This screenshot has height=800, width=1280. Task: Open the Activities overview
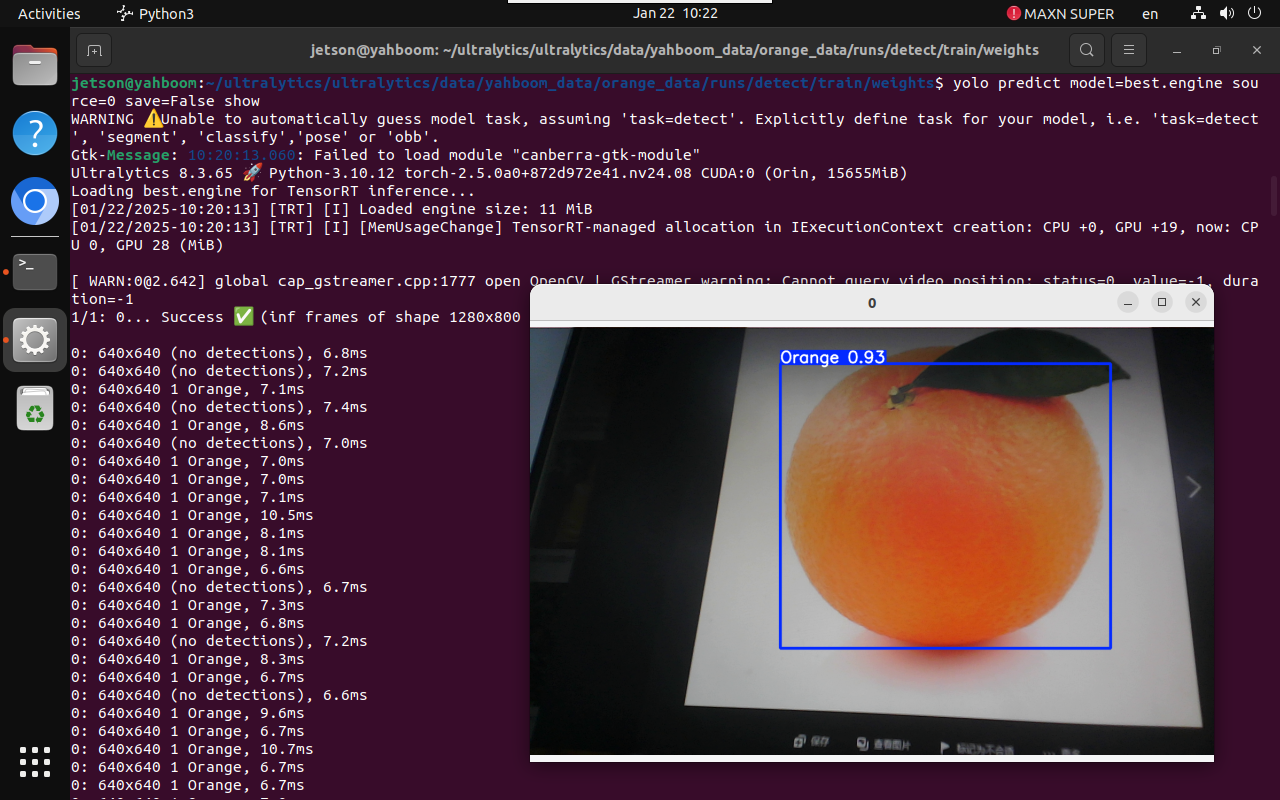coord(49,14)
